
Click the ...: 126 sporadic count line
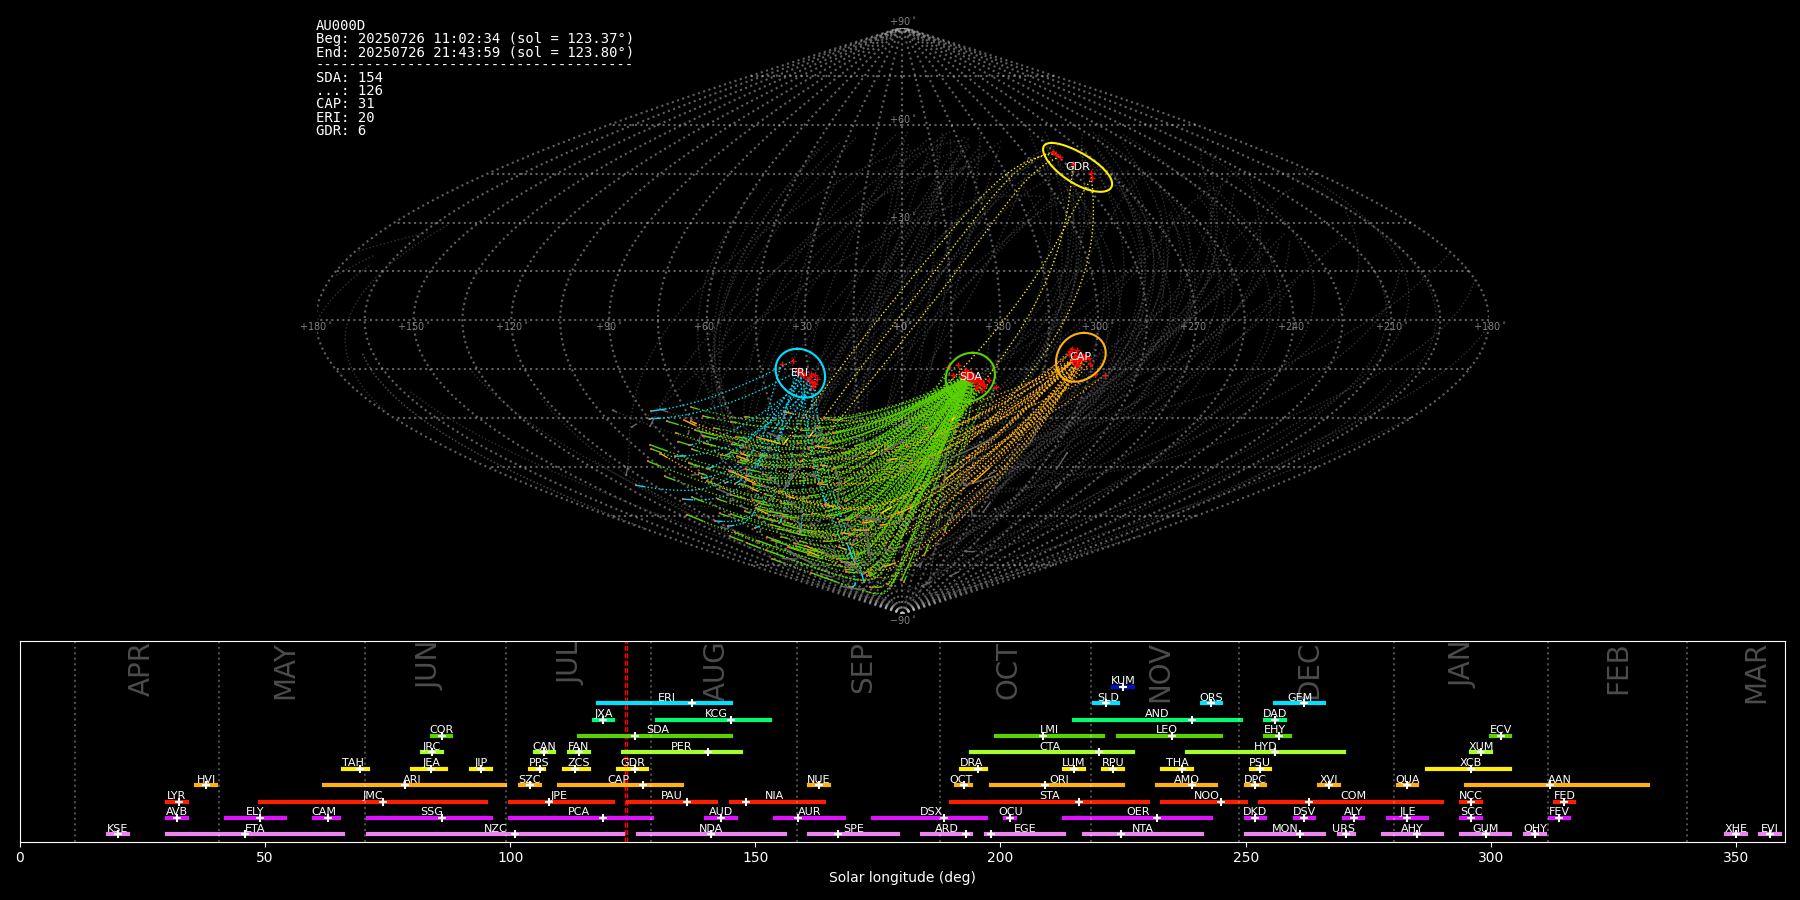(x=349, y=91)
